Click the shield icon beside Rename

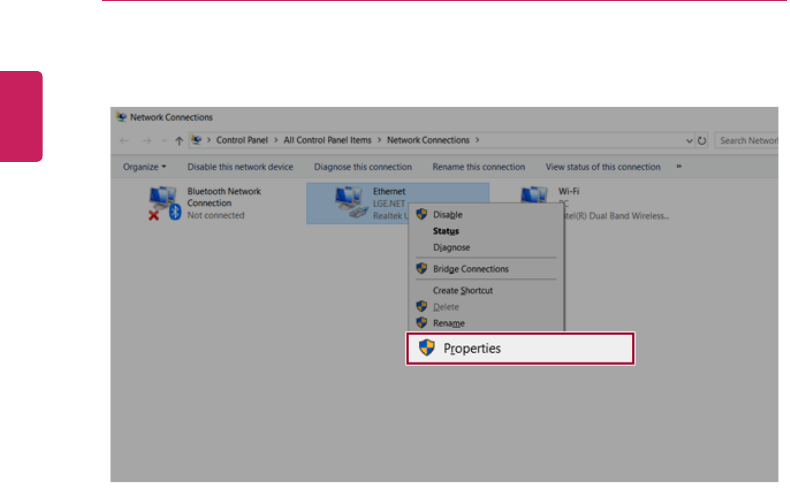tap(422, 323)
